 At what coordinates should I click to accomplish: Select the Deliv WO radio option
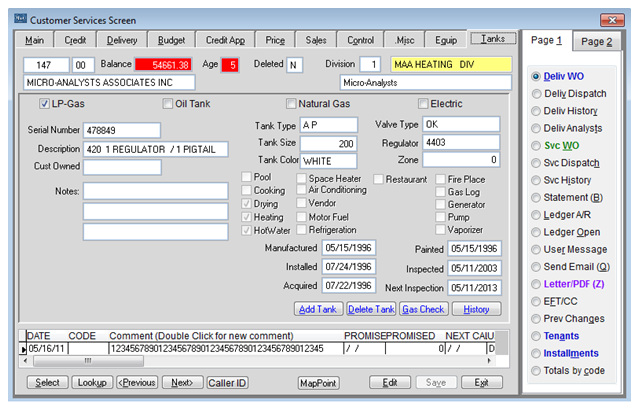point(536,76)
